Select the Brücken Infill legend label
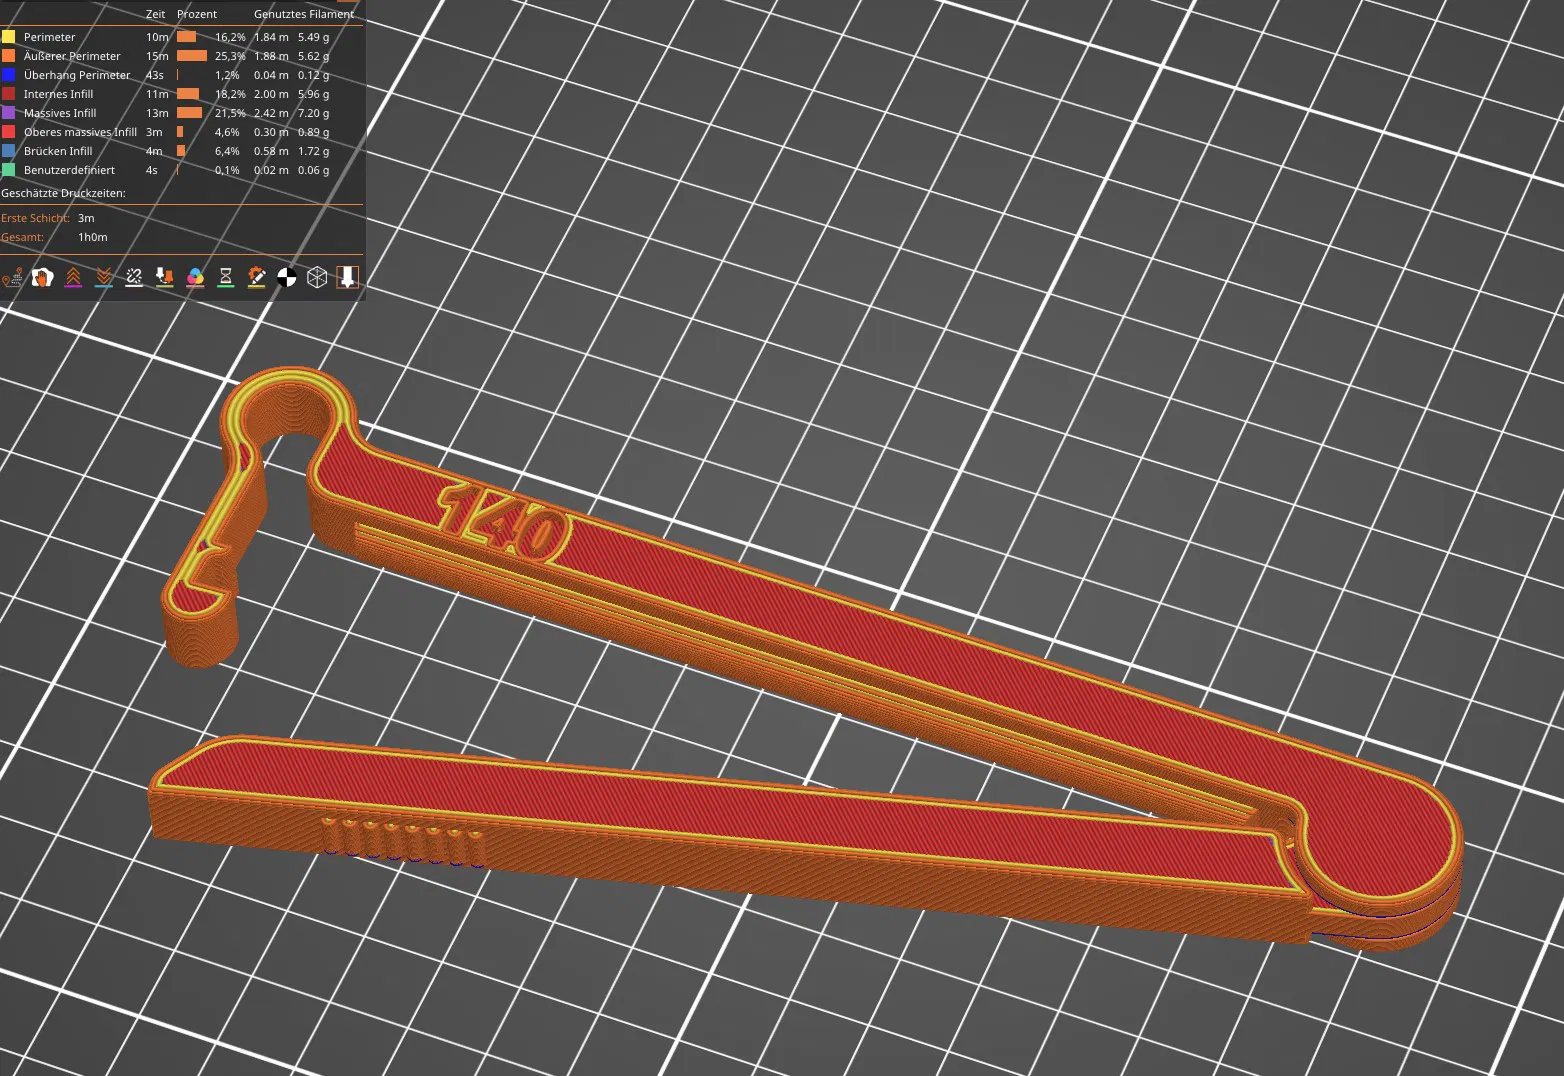The width and height of the screenshot is (1564, 1076). tap(58, 151)
